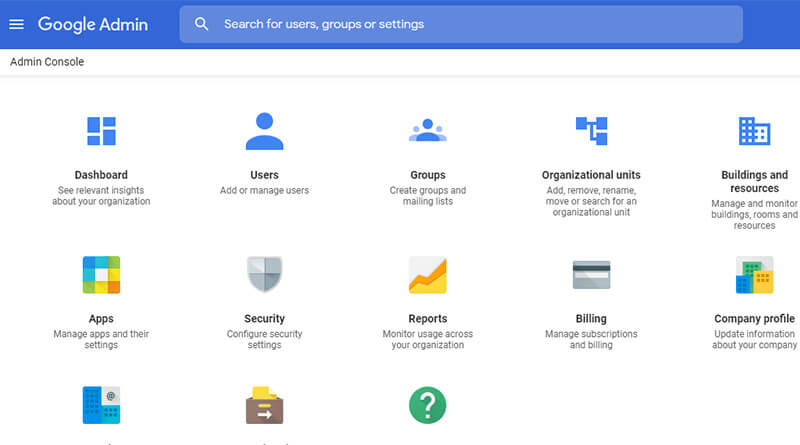Click the Organizational units title
The width and height of the screenshot is (800, 445).
591,175
